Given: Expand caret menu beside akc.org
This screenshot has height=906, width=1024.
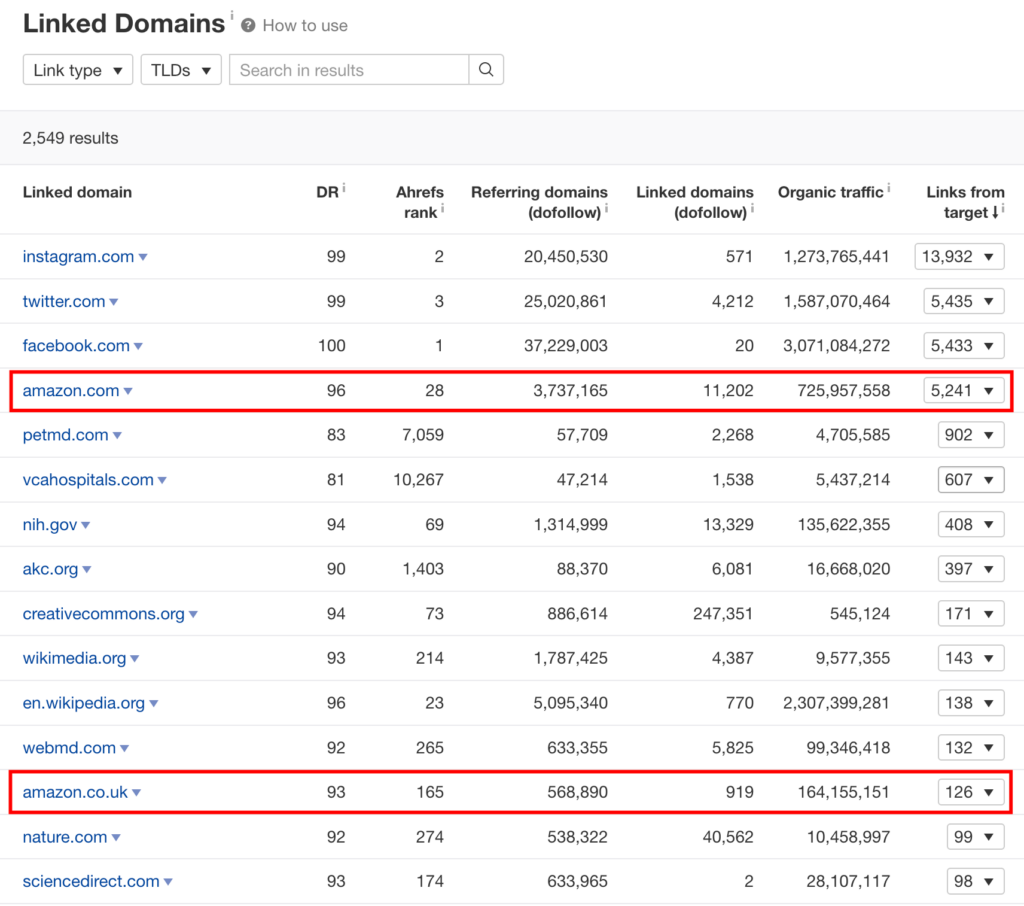Looking at the screenshot, I should click(x=87, y=570).
